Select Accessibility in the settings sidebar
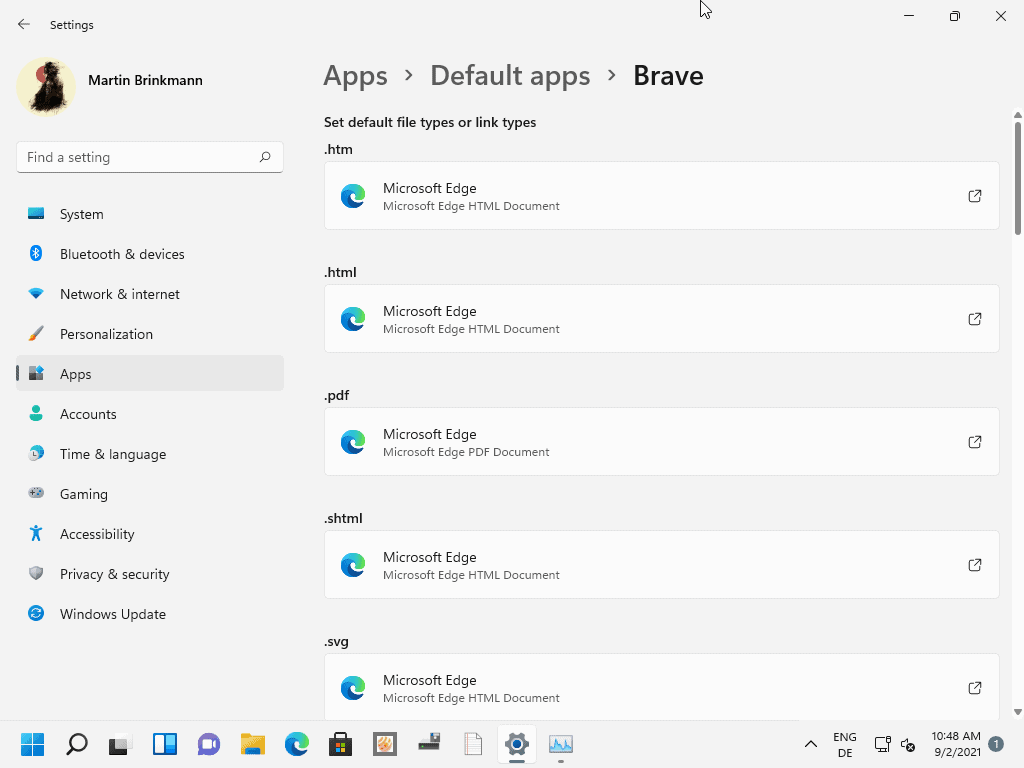This screenshot has height=768, width=1024. click(x=96, y=534)
